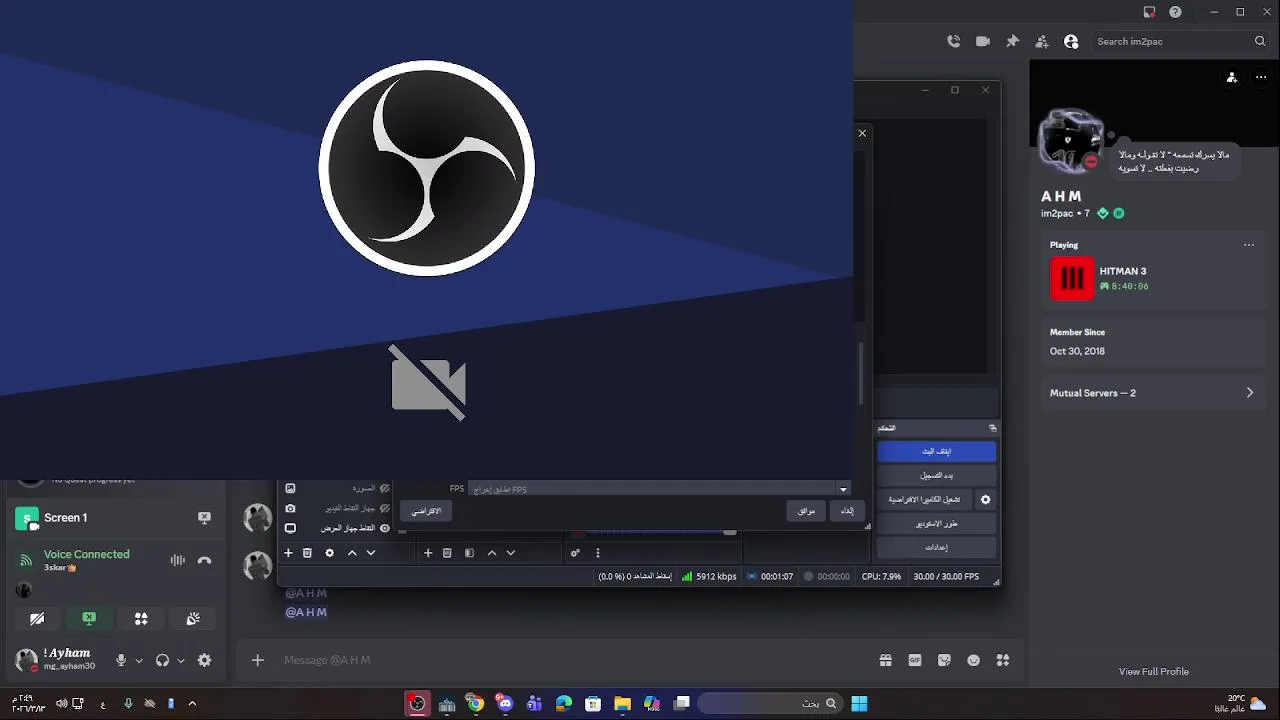Open the GIF picker
Screen dimensions: 1280x720
[914, 660]
